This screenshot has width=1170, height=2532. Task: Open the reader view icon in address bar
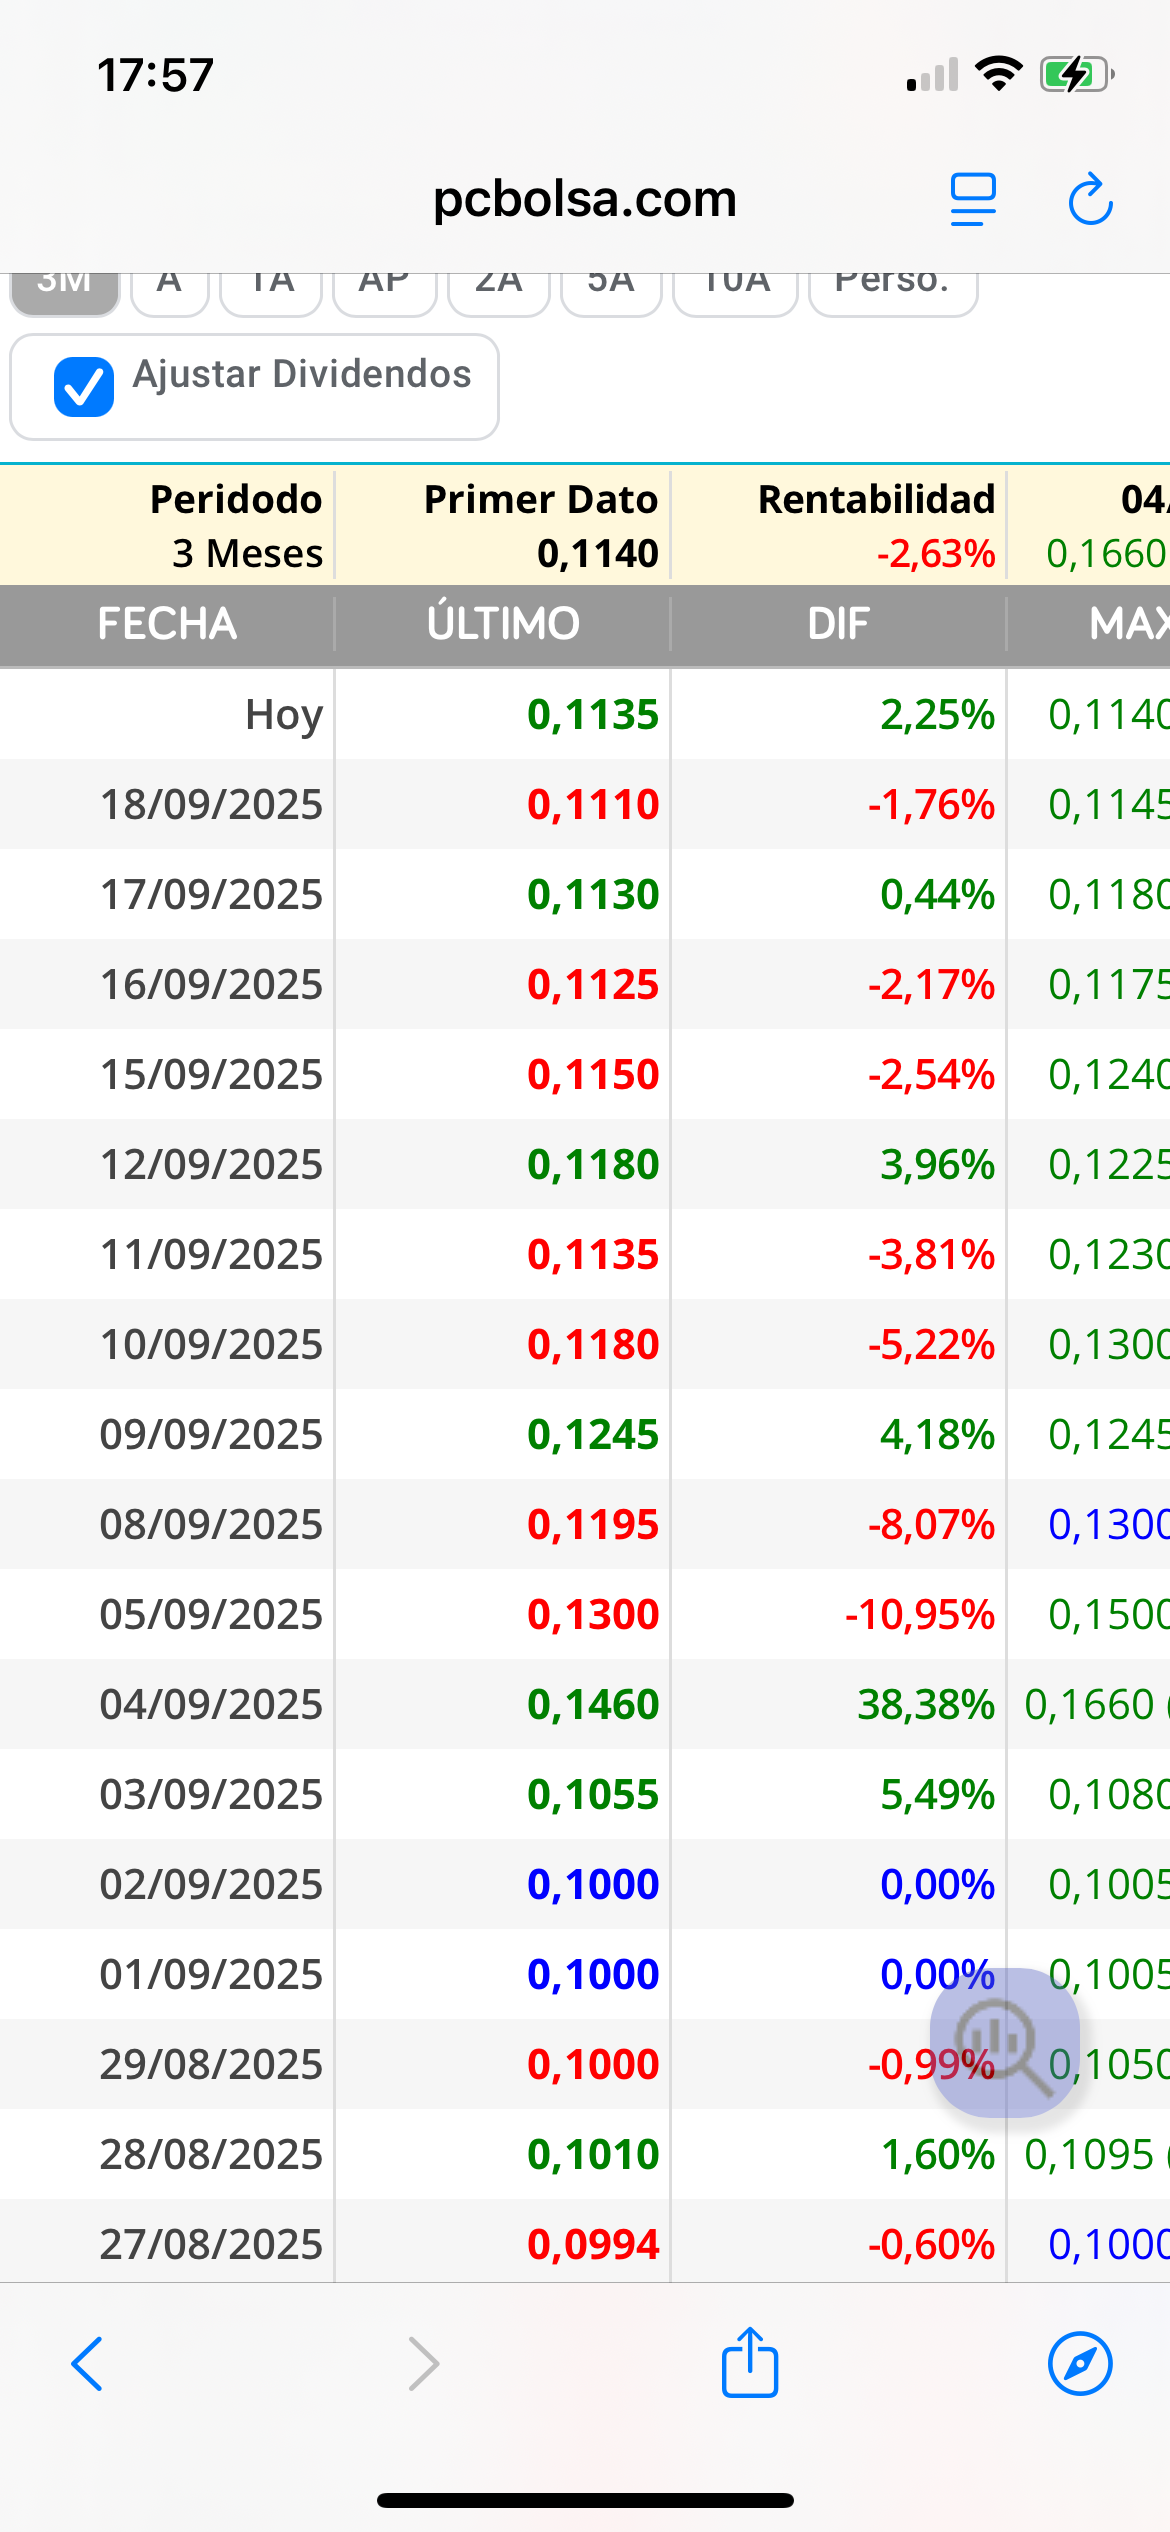pos(973,199)
